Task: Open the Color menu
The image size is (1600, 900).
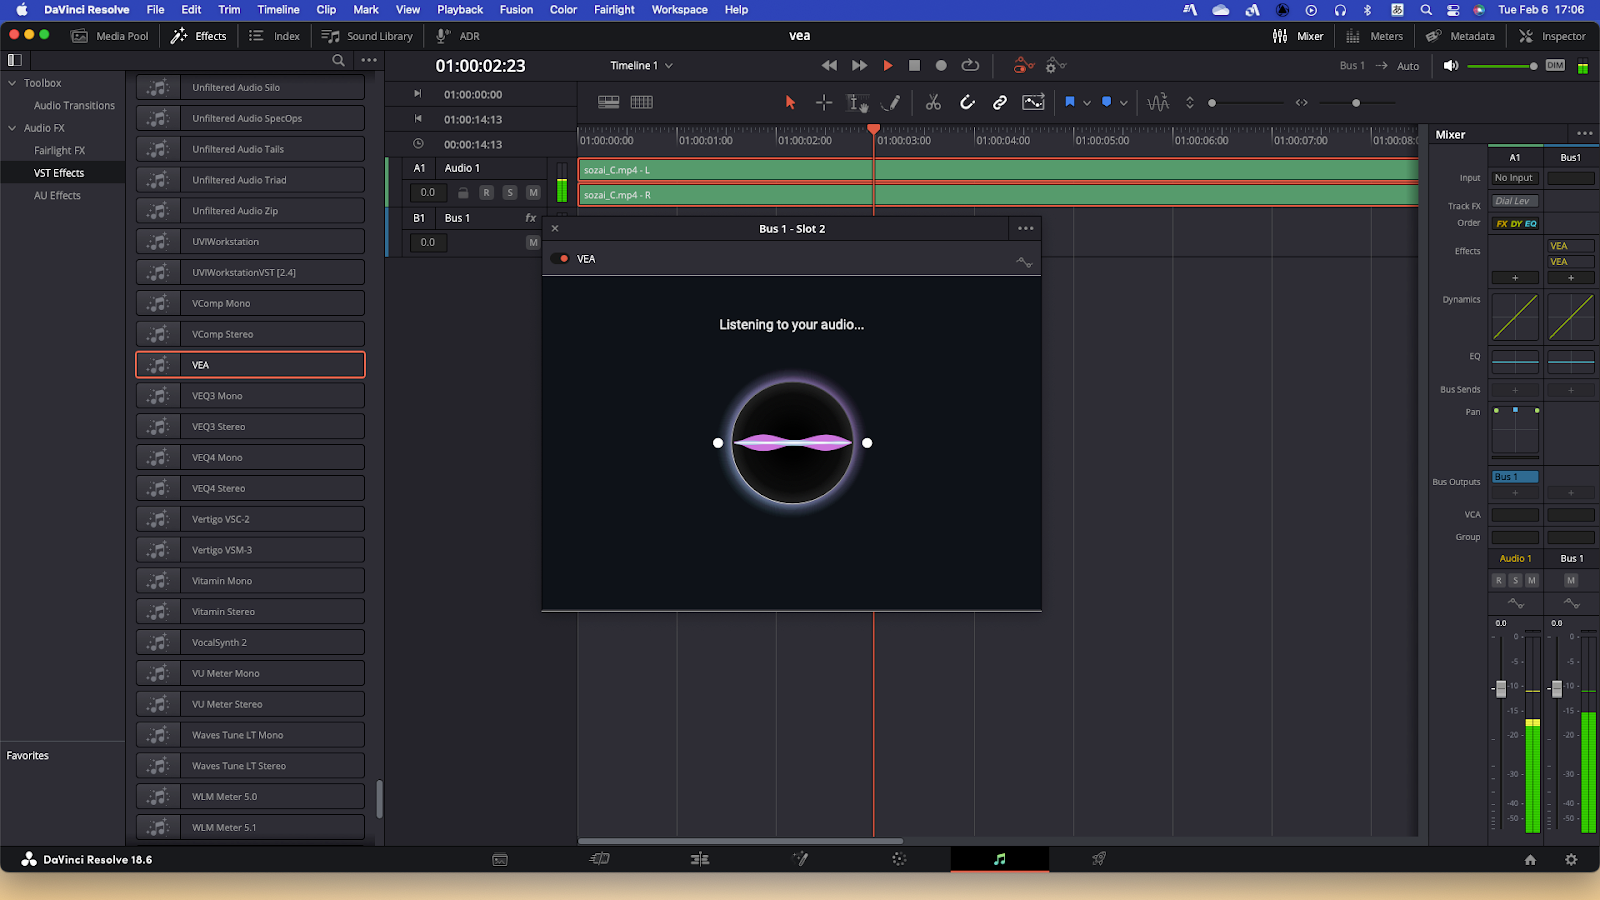Action: (563, 10)
